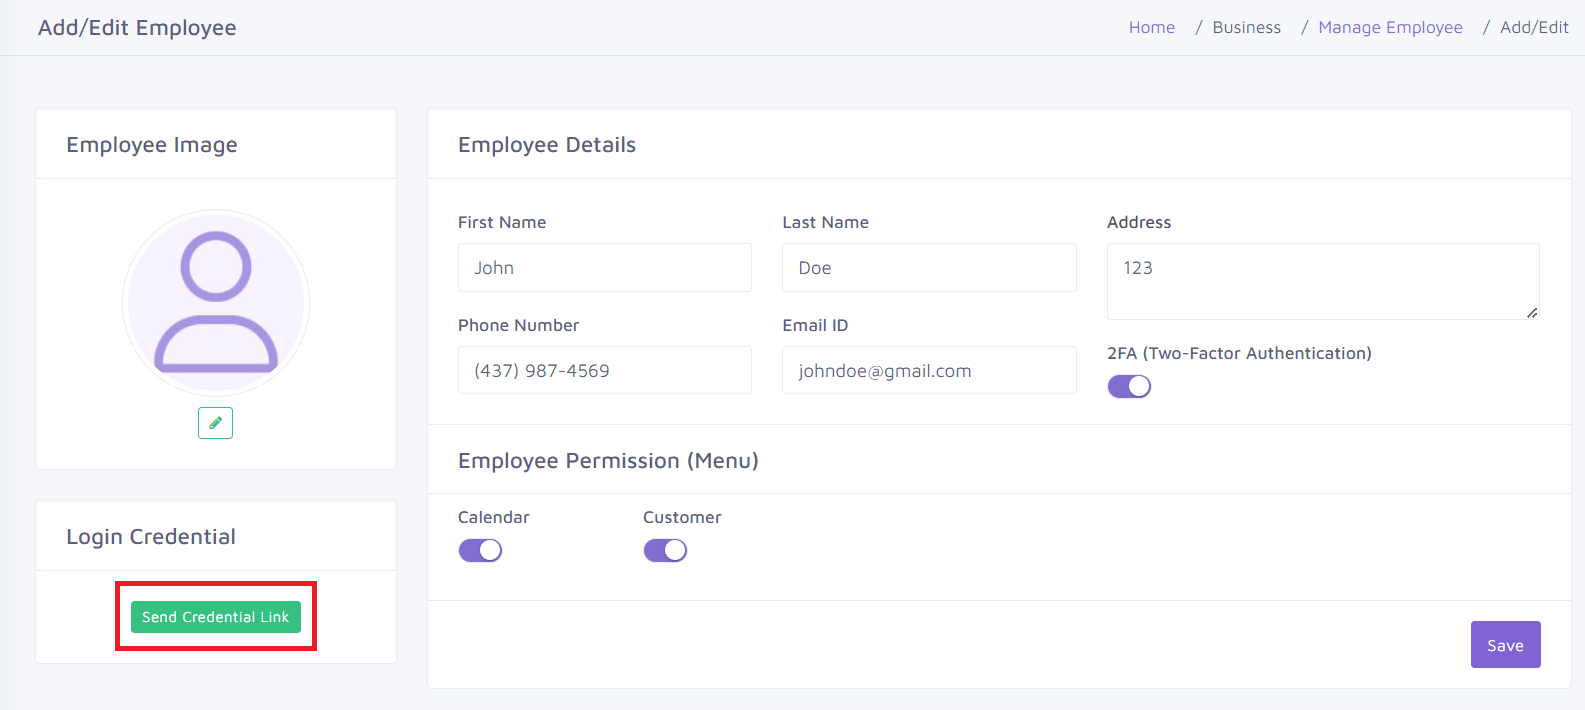The height and width of the screenshot is (710, 1585).
Task: Click the pencil edit image icon
Action: (215, 423)
